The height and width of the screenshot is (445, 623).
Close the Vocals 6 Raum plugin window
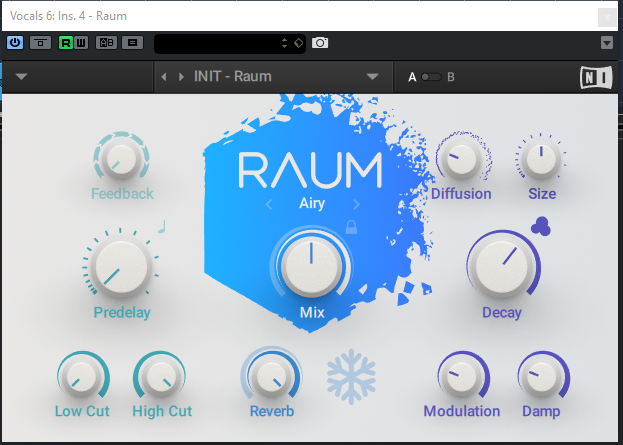pyautogui.click(x=607, y=17)
